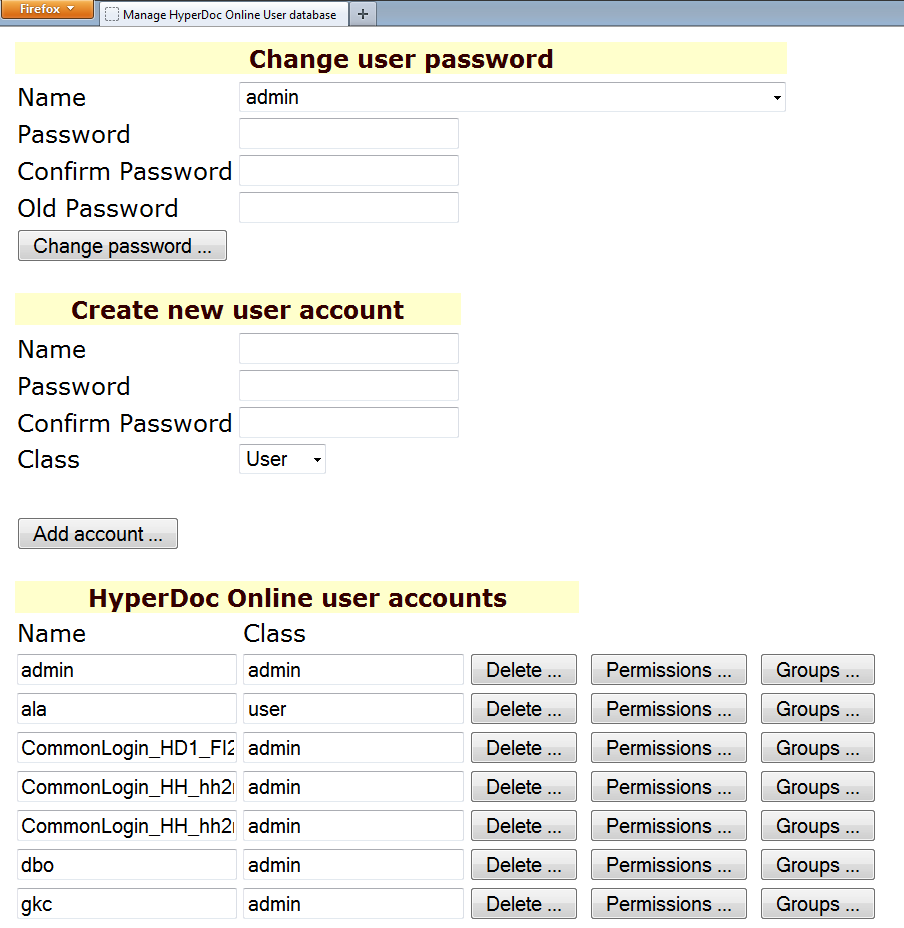Click the Change password ... button
This screenshot has width=904, height=928.
click(x=123, y=246)
